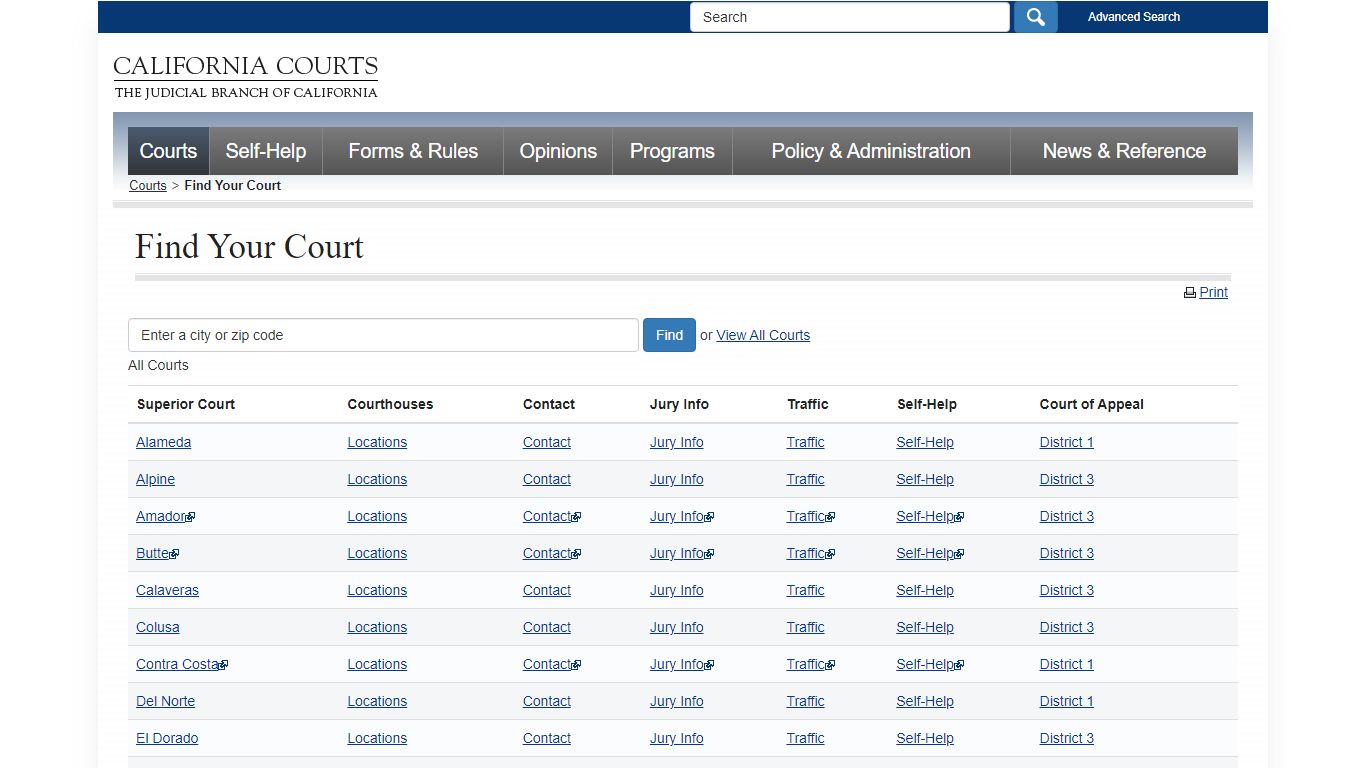Open District 1 link for Alameda
Viewport: 1366px width, 768px height.
[x=1067, y=442]
